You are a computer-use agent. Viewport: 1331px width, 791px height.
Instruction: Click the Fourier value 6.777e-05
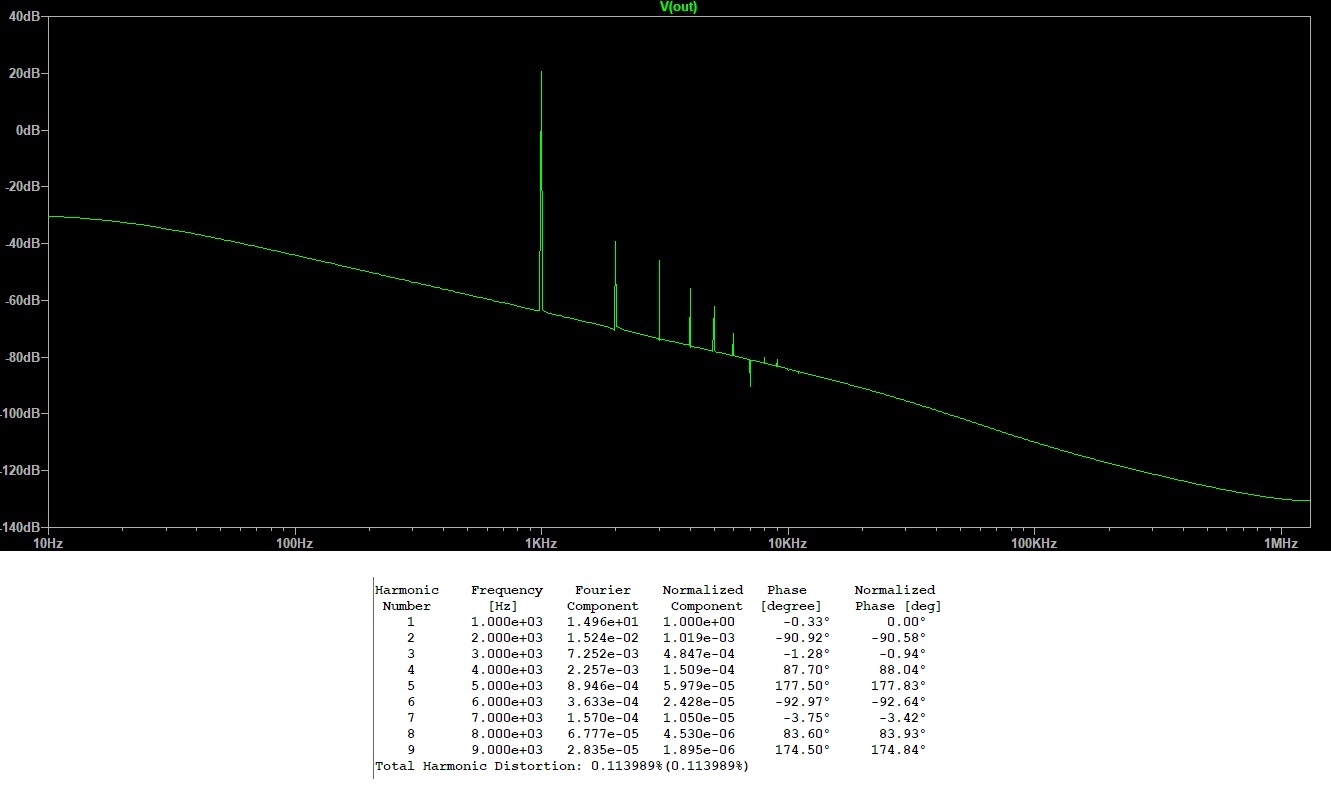coord(603,734)
